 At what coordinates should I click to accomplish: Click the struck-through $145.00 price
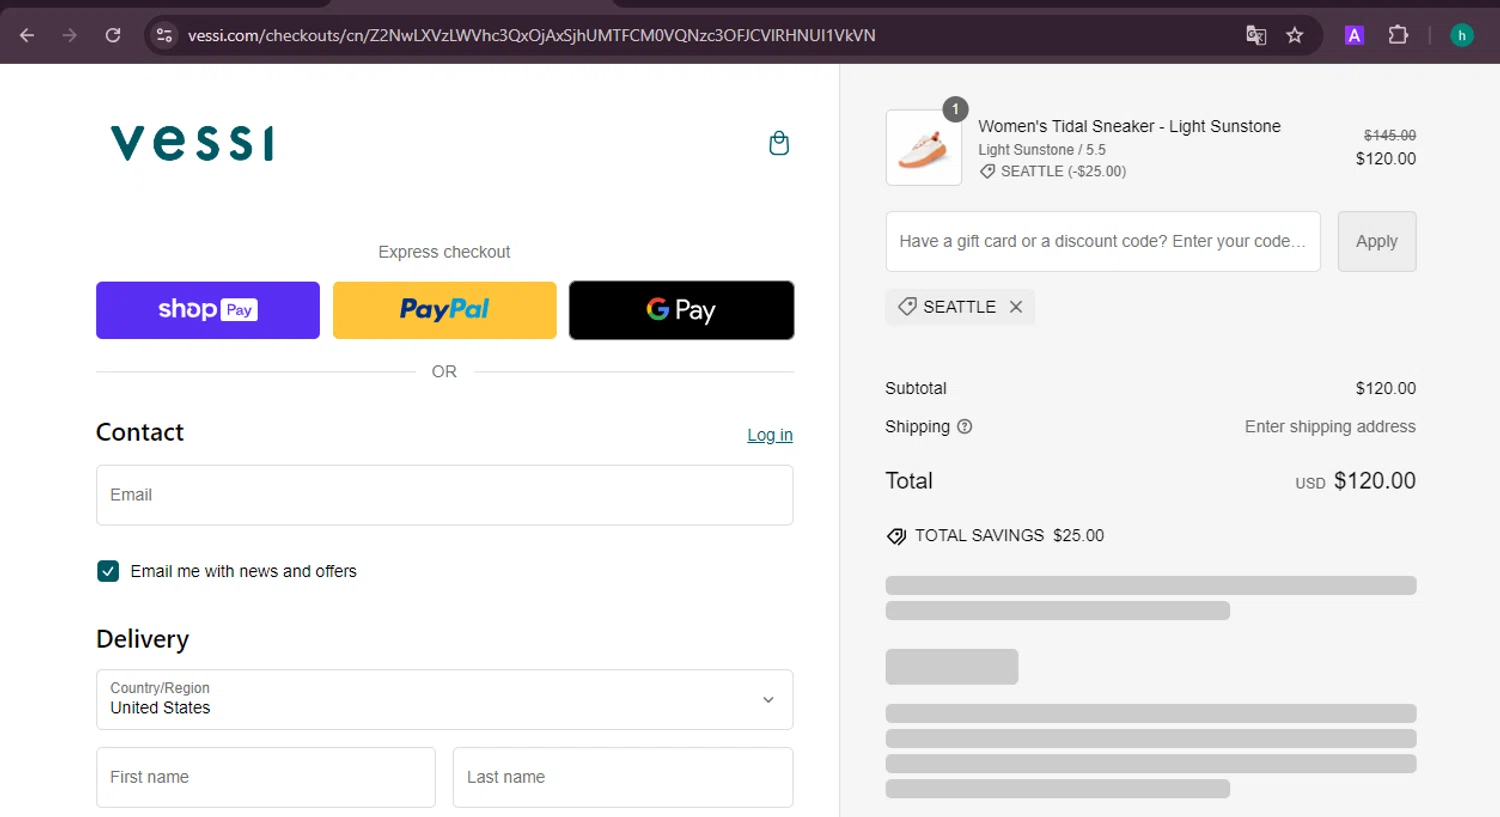click(1390, 135)
